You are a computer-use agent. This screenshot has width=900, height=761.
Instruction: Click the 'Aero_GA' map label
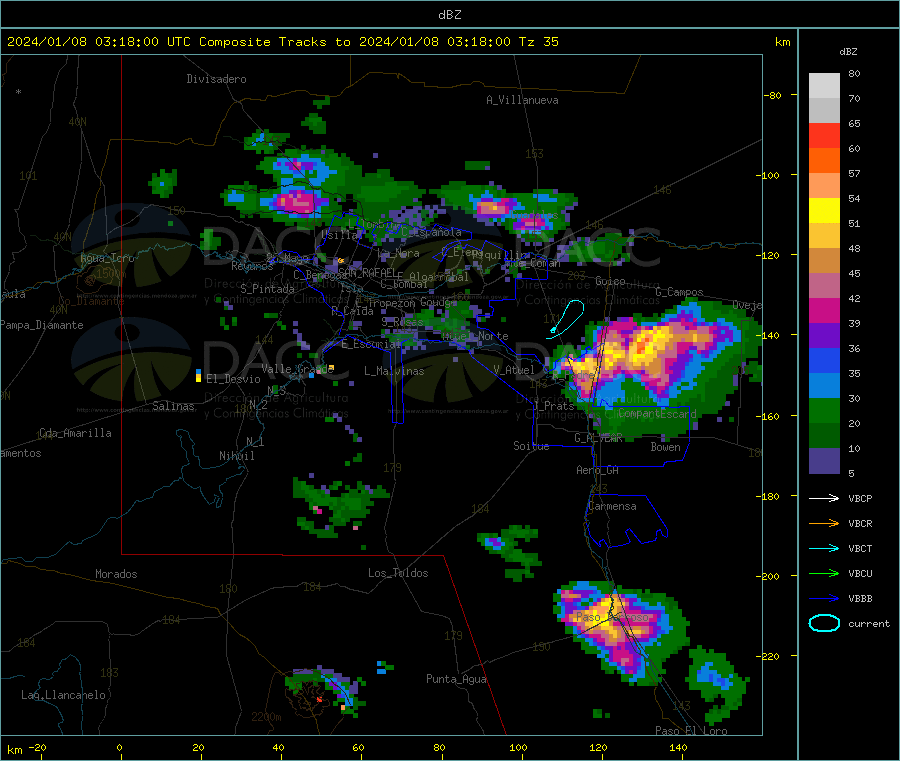point(598,470)
